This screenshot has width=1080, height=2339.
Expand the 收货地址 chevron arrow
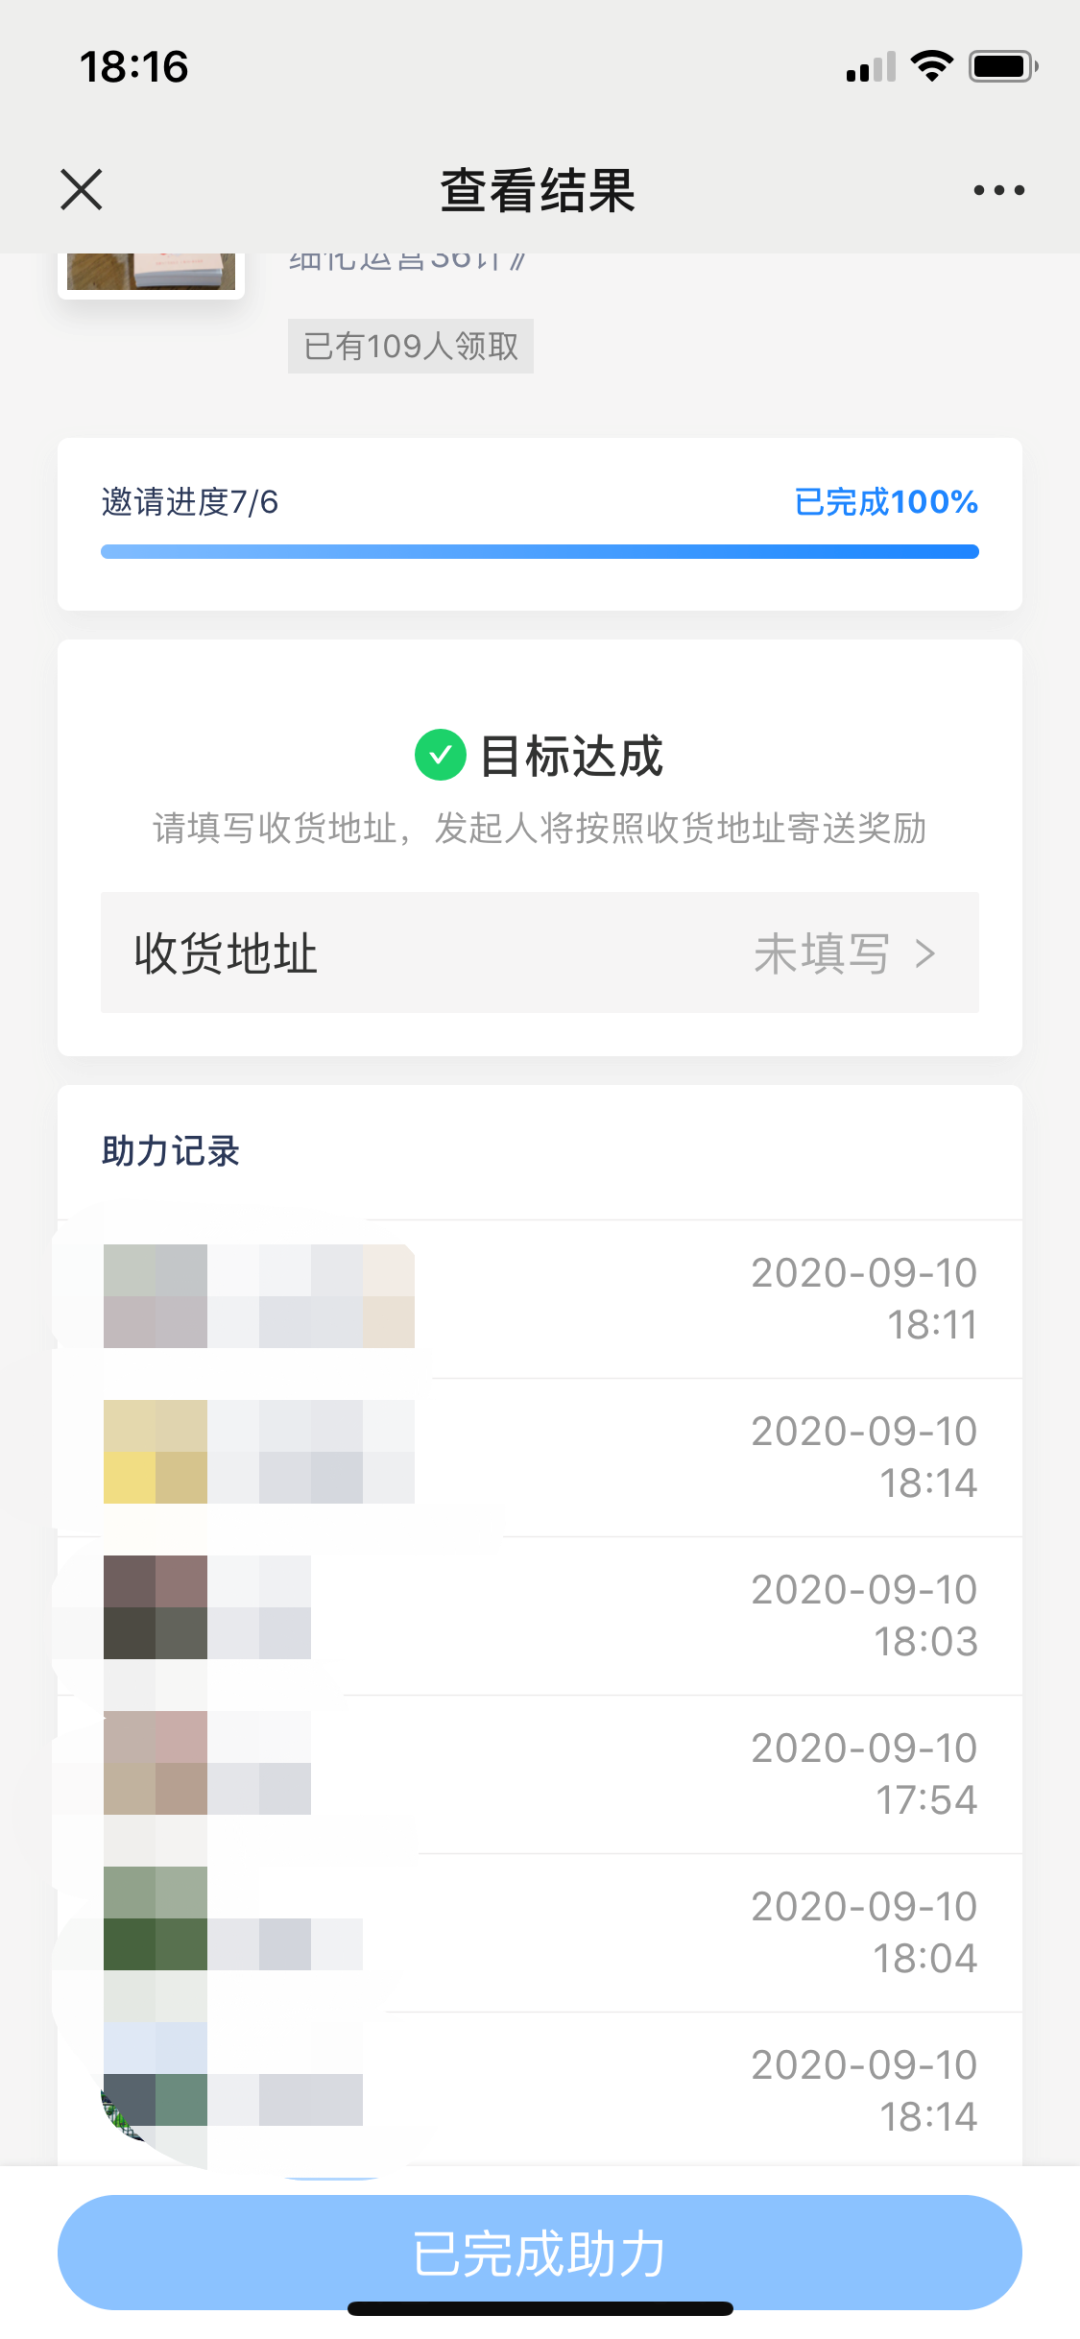(926, 954)
